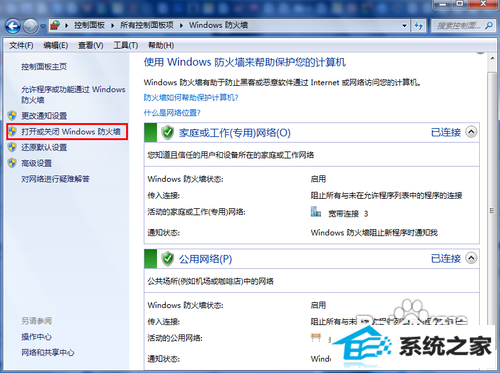Click shield icon beside 打开或关闭 Windows 防火墙
This screenshot has height=373, width=500.
point(12,131)
